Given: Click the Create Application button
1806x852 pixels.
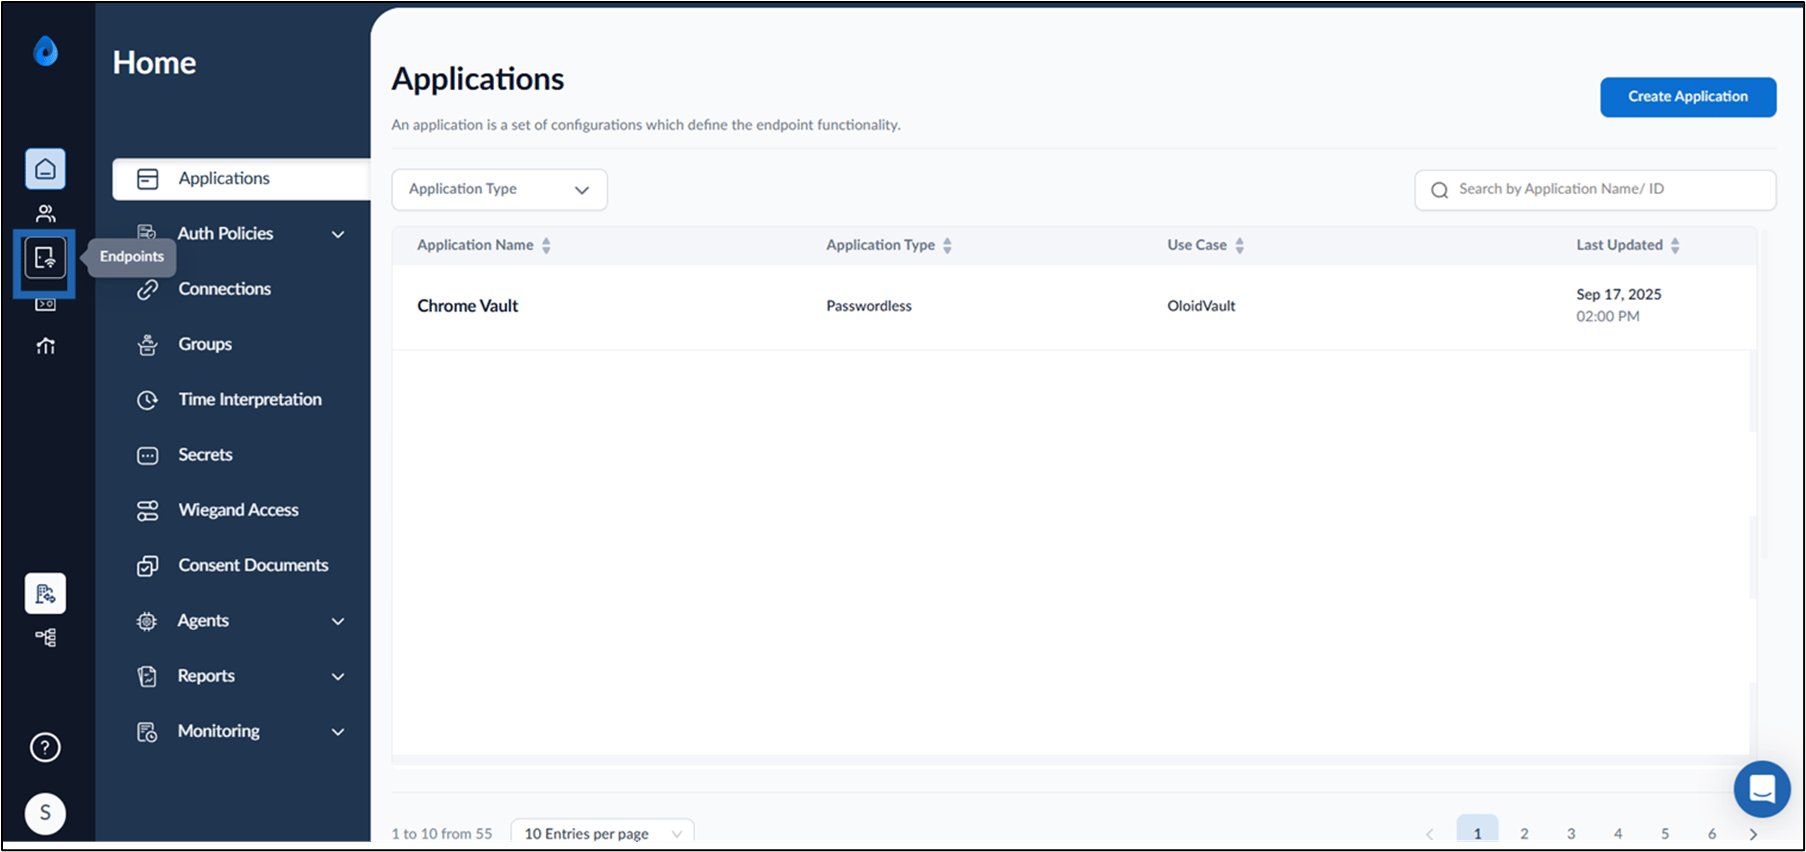Looking at the screenshot, I should 1688,97.
